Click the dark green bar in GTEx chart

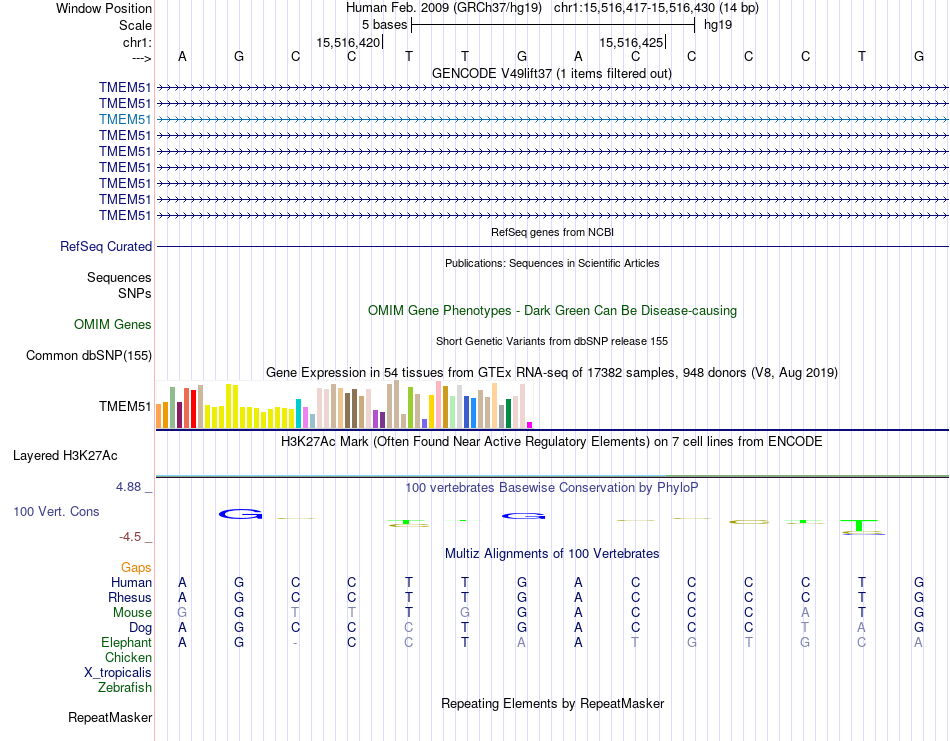(508, 414)
